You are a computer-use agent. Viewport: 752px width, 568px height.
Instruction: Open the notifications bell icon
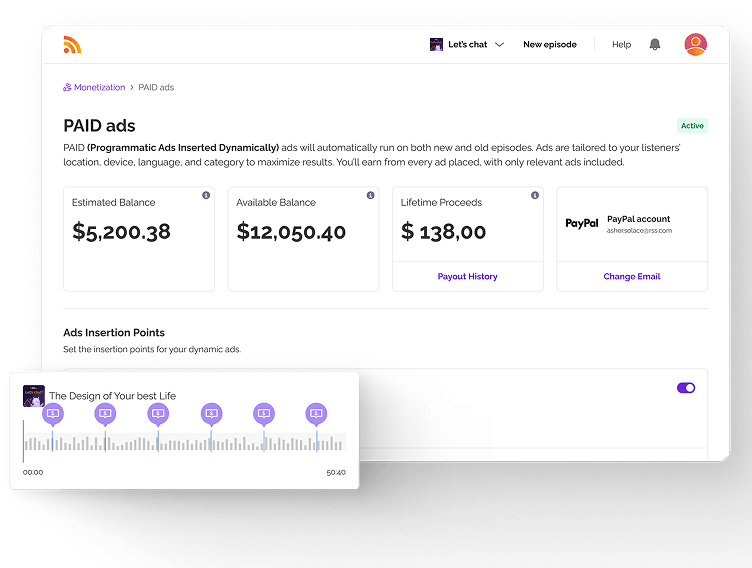655,44
